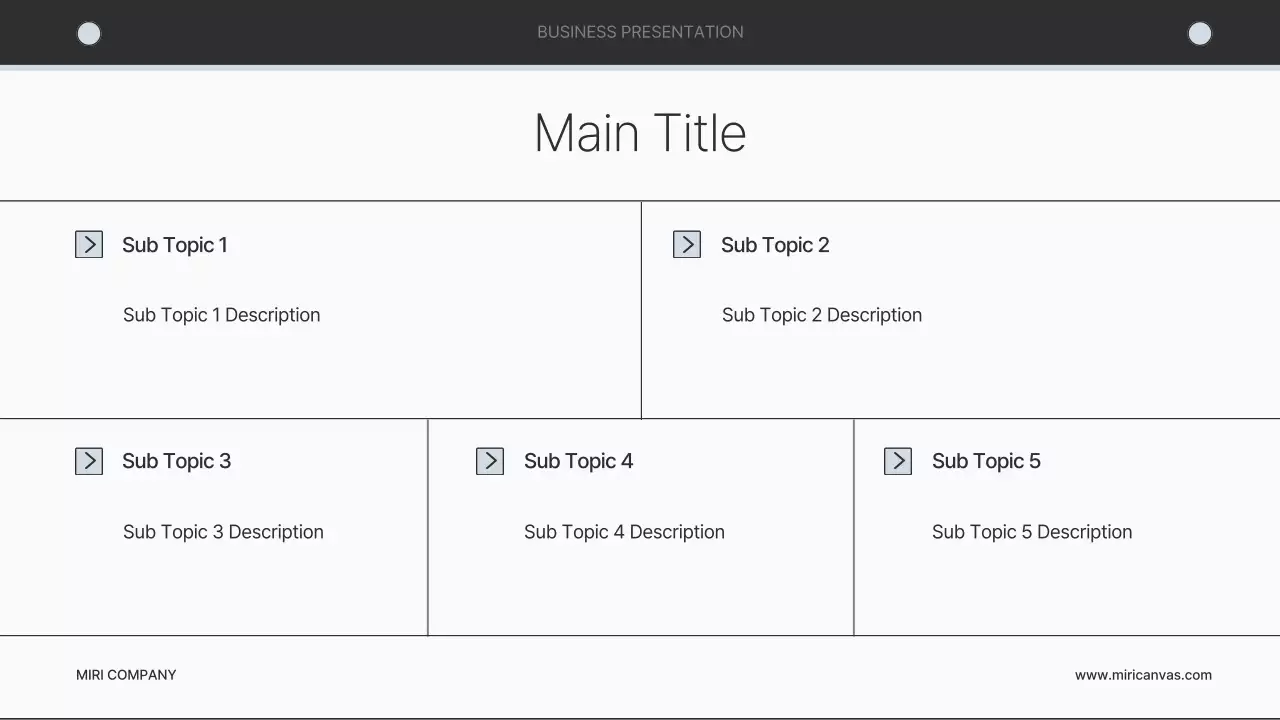
Task: Open the www.miricanvas.com link
Action: [x=1143, y=675]
